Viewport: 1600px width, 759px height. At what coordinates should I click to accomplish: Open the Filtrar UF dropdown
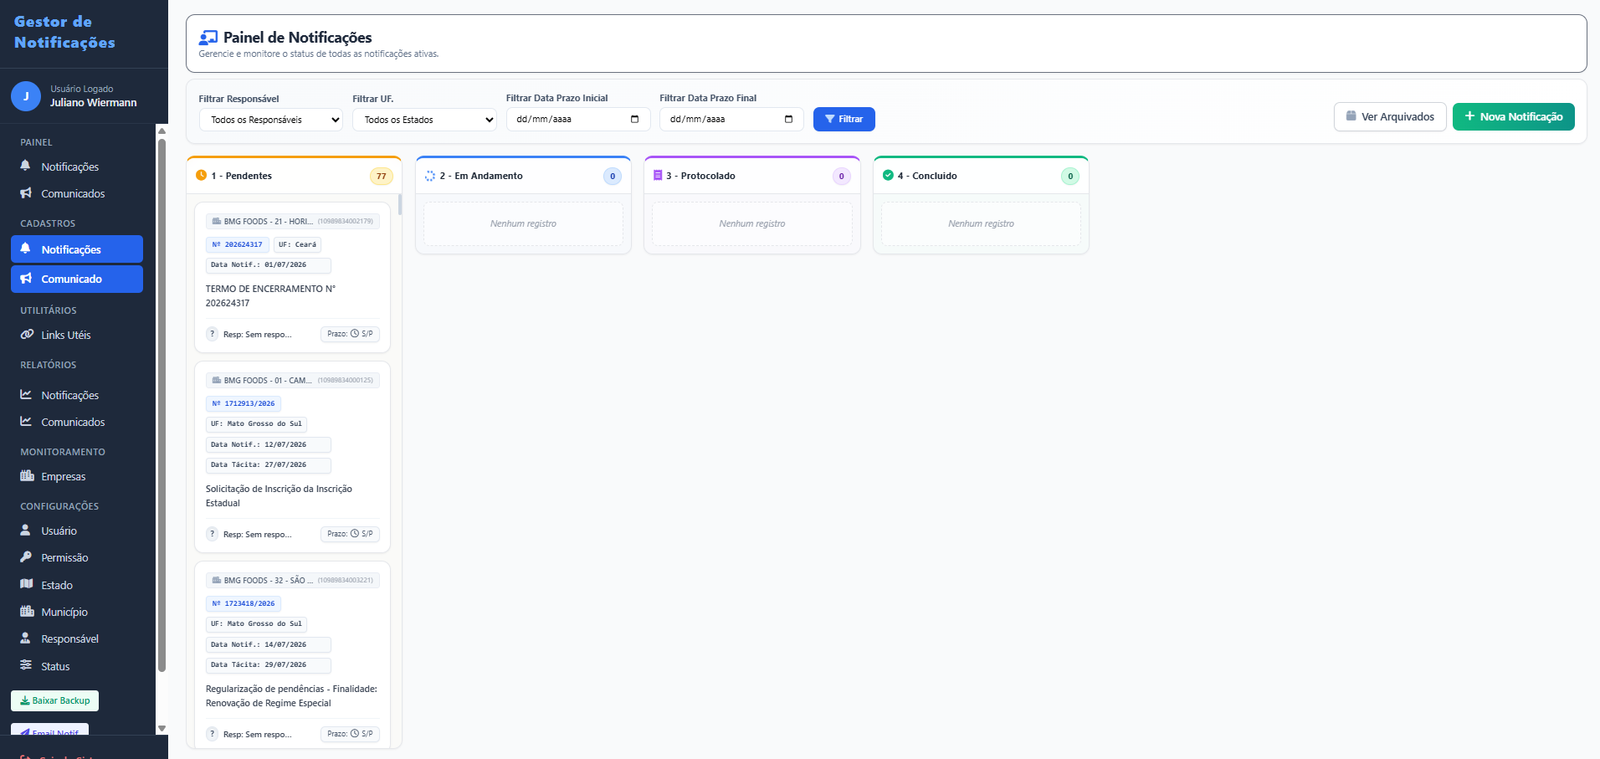(424, 120)
